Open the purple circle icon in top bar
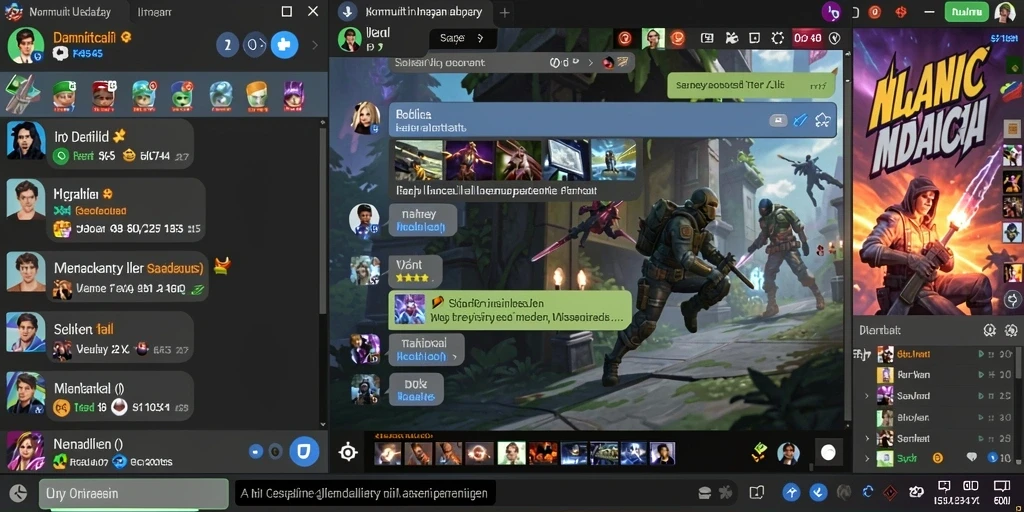The width and height of the screenshot is (1024, 512). point(832,11)
